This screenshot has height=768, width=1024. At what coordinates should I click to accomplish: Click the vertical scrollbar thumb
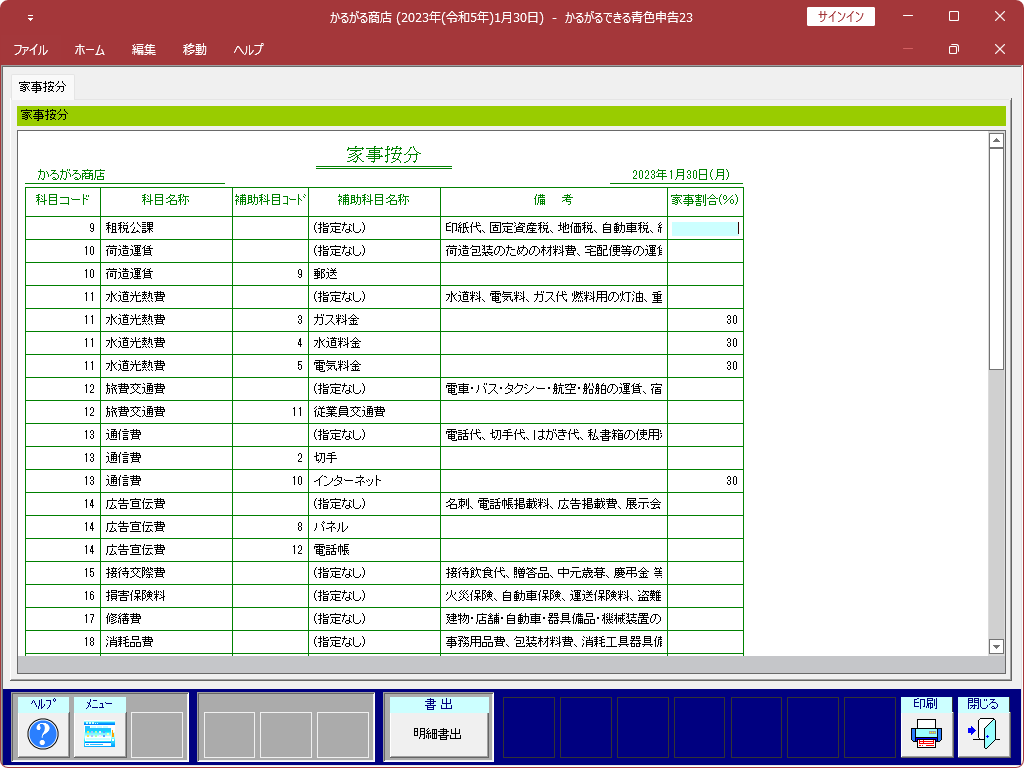(996, 259)
